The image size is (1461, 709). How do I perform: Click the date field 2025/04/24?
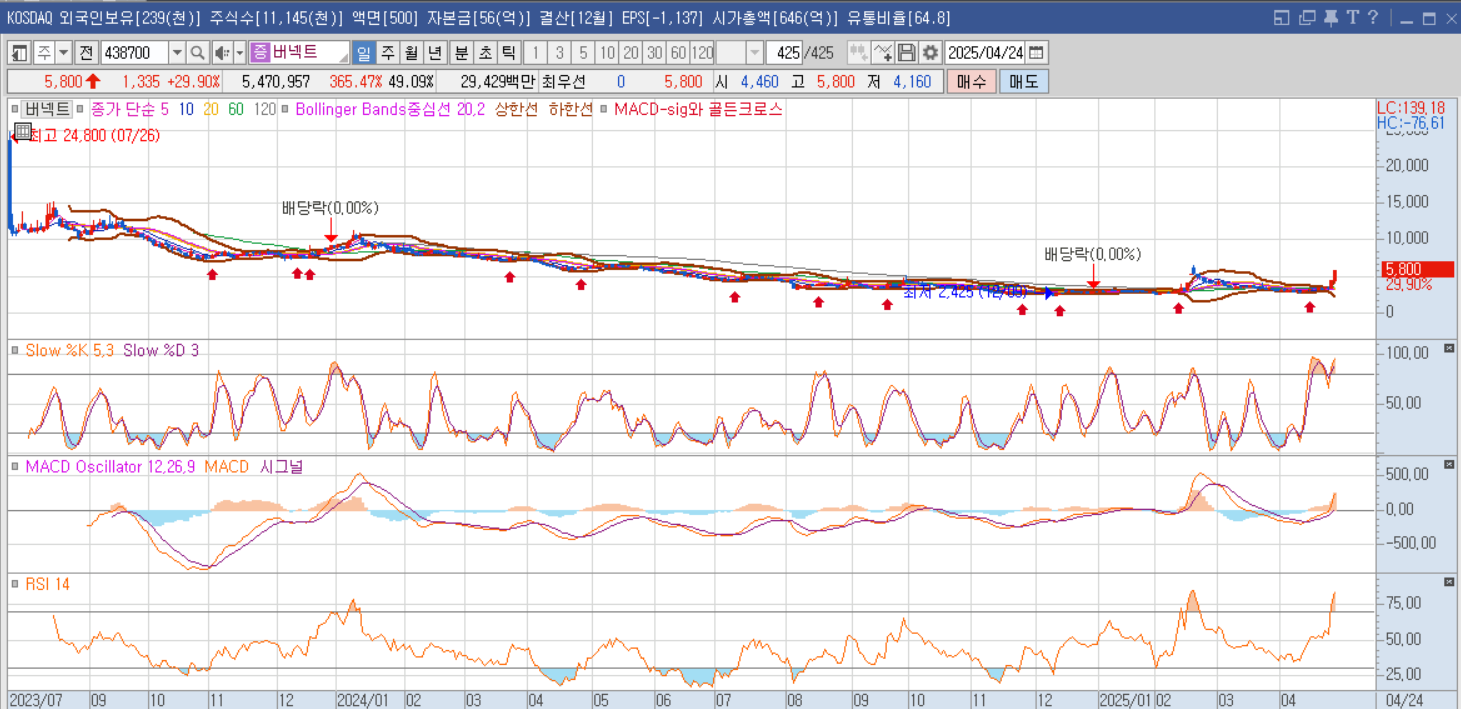[985, 53]
